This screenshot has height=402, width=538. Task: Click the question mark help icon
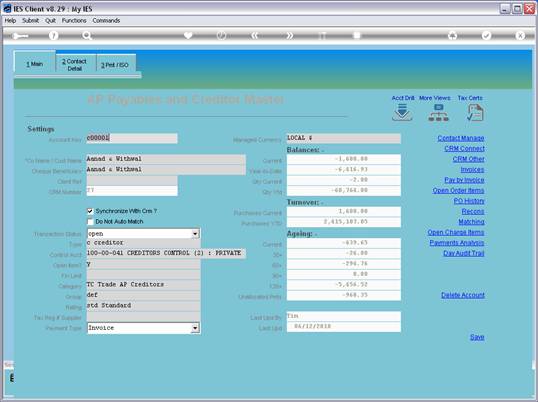pyautogui.click(x=54, y=35)
